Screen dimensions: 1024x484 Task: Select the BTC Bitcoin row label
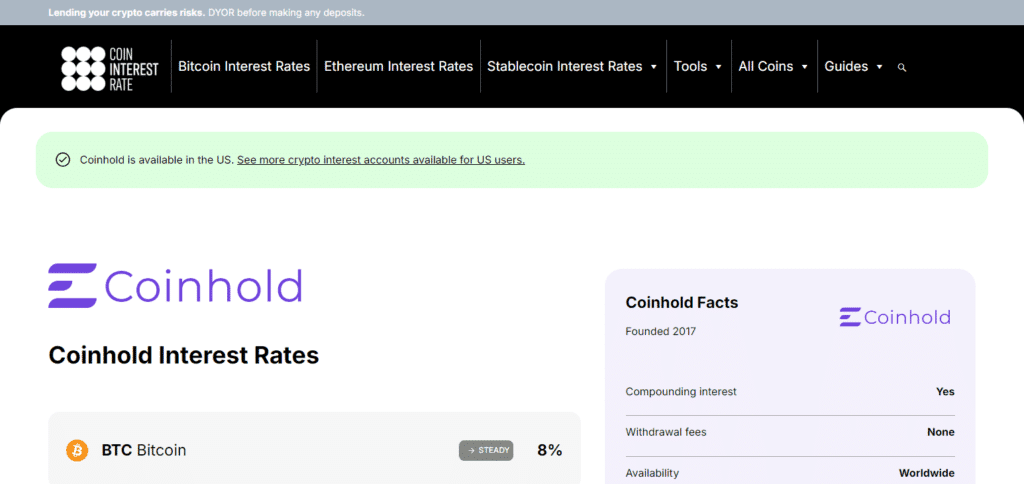tap(144, 450)
